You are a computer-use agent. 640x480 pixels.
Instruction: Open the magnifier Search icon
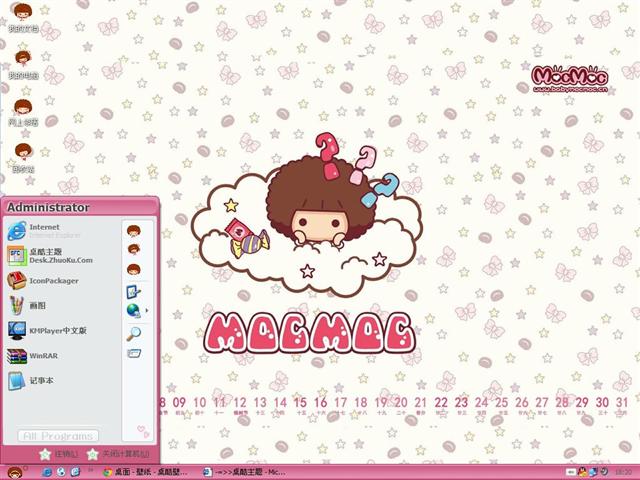pyautogui.click(x=133, y=333)
